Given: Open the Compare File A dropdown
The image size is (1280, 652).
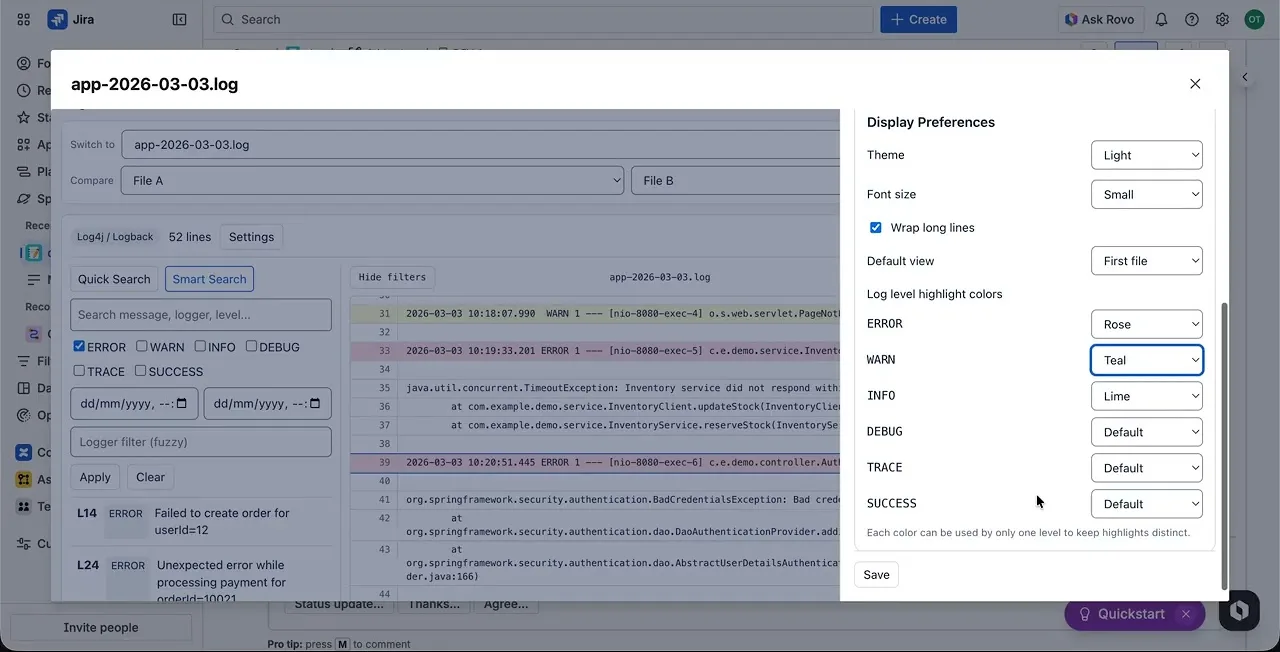Looking at the screenshot, I should point(373,181).
